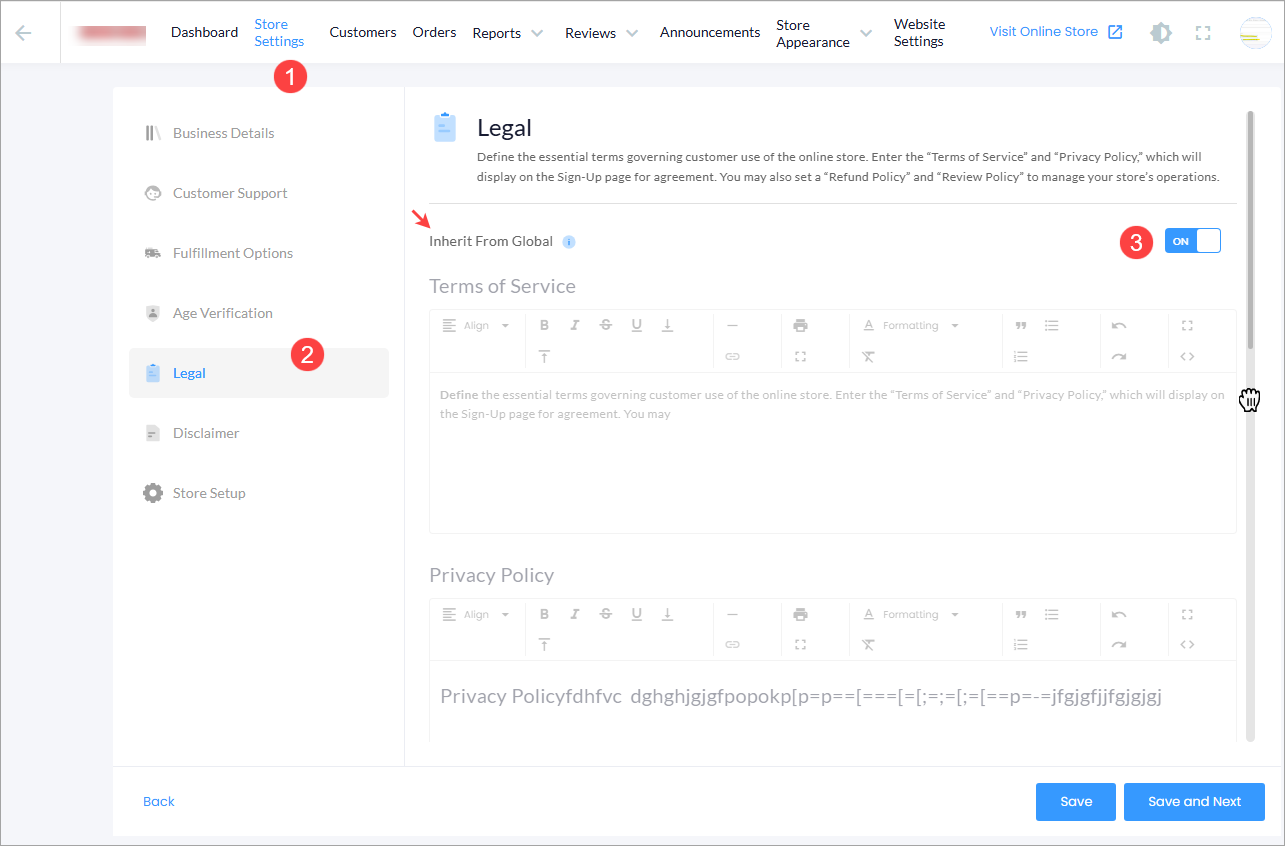Apply underline in Terms of Service editor
Screen dimensions: 1285x846
click(637, 325)
